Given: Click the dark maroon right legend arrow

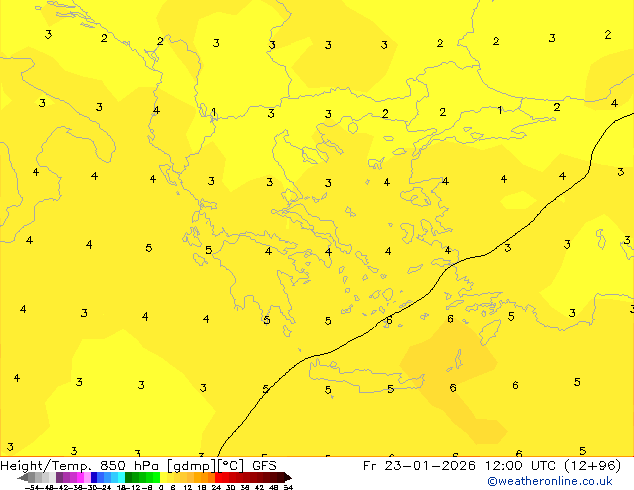Looking at the screenshot, I should coord(288,477).
